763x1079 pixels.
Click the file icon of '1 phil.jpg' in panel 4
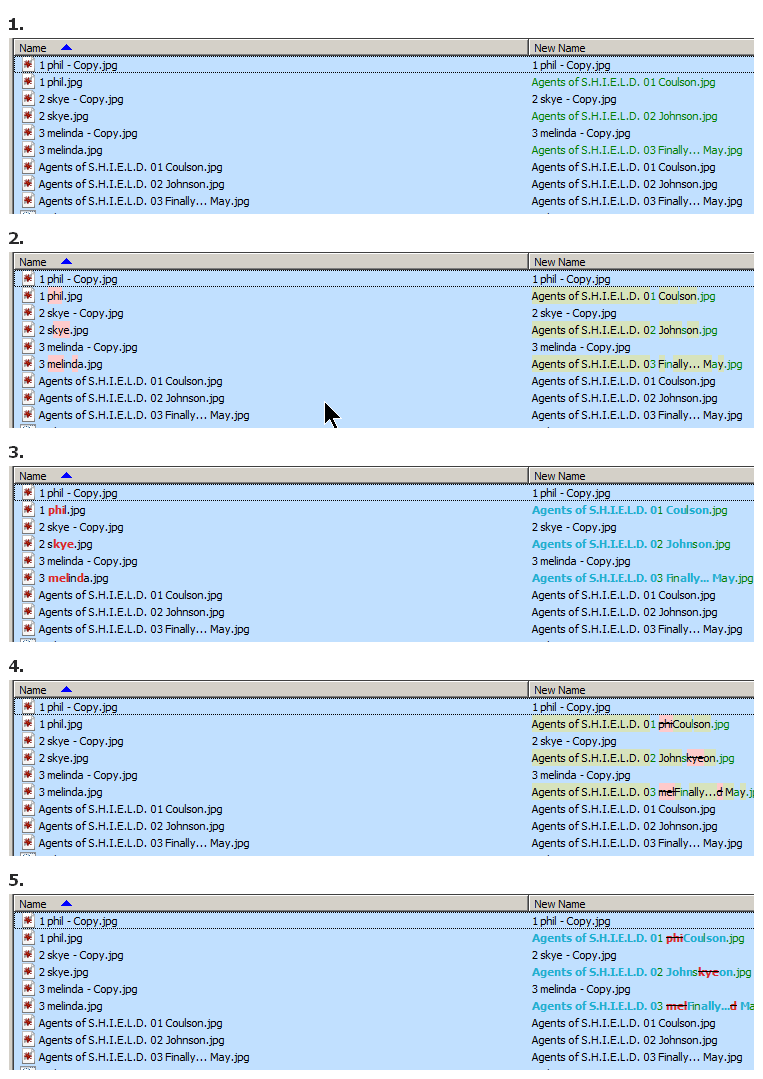pos(28,724)
